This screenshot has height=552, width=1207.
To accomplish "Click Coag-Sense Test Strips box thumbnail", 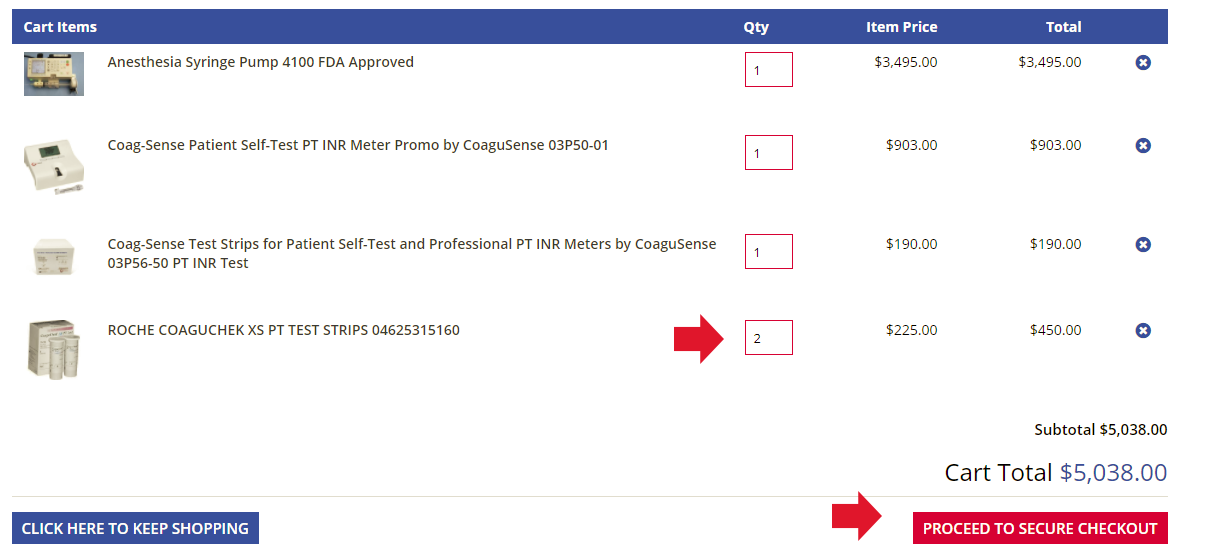I will [54, 255].
